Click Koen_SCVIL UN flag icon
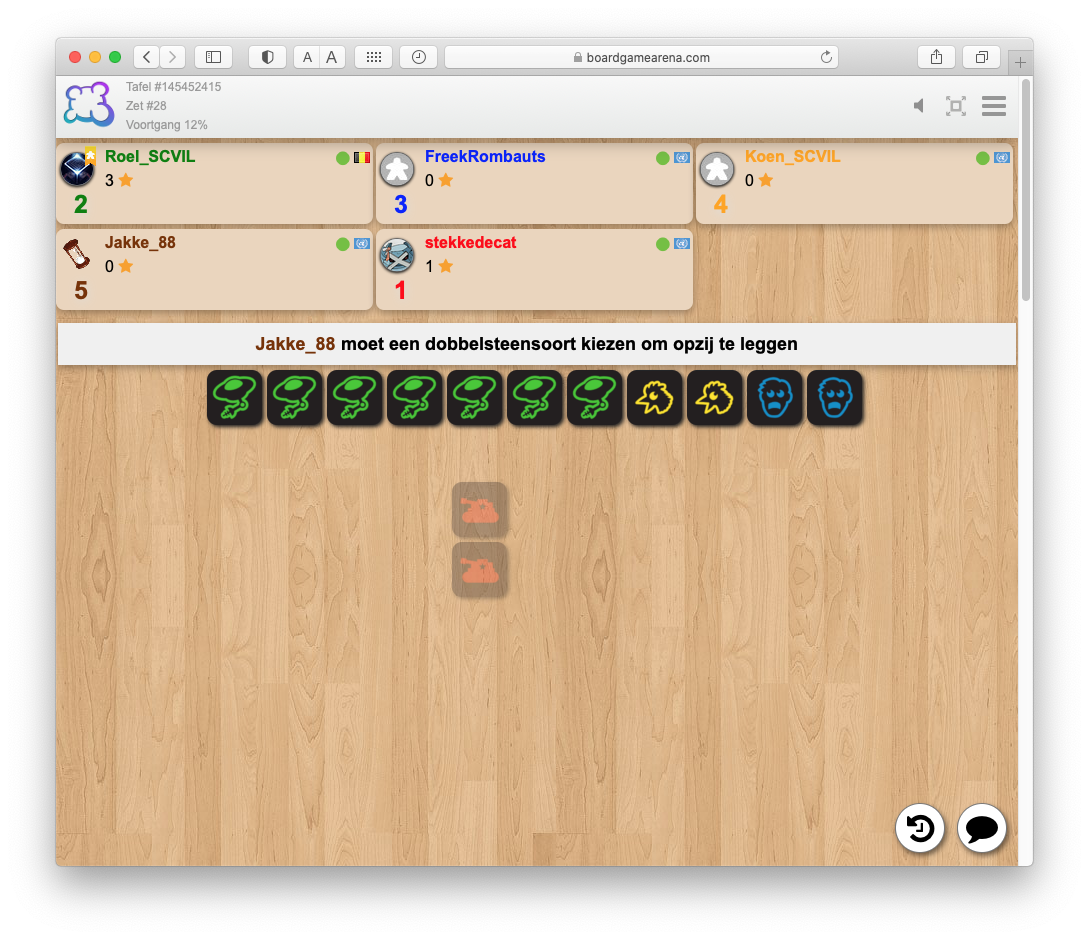Viewport: 1089px width, 940px height. click(1001, 158)
